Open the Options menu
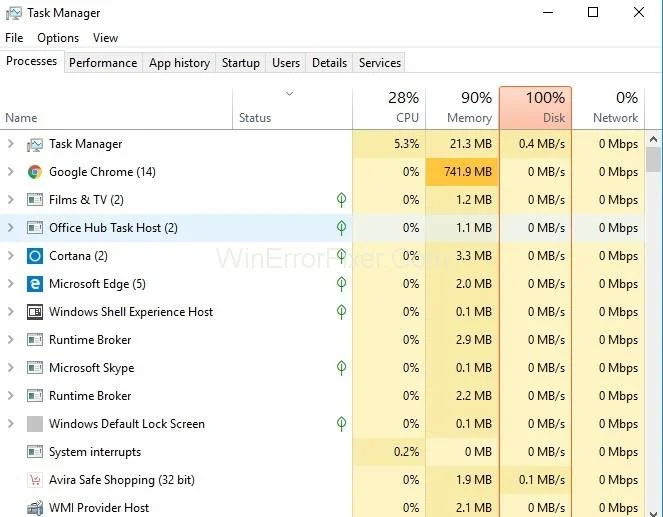 click(x=58, y=38)
